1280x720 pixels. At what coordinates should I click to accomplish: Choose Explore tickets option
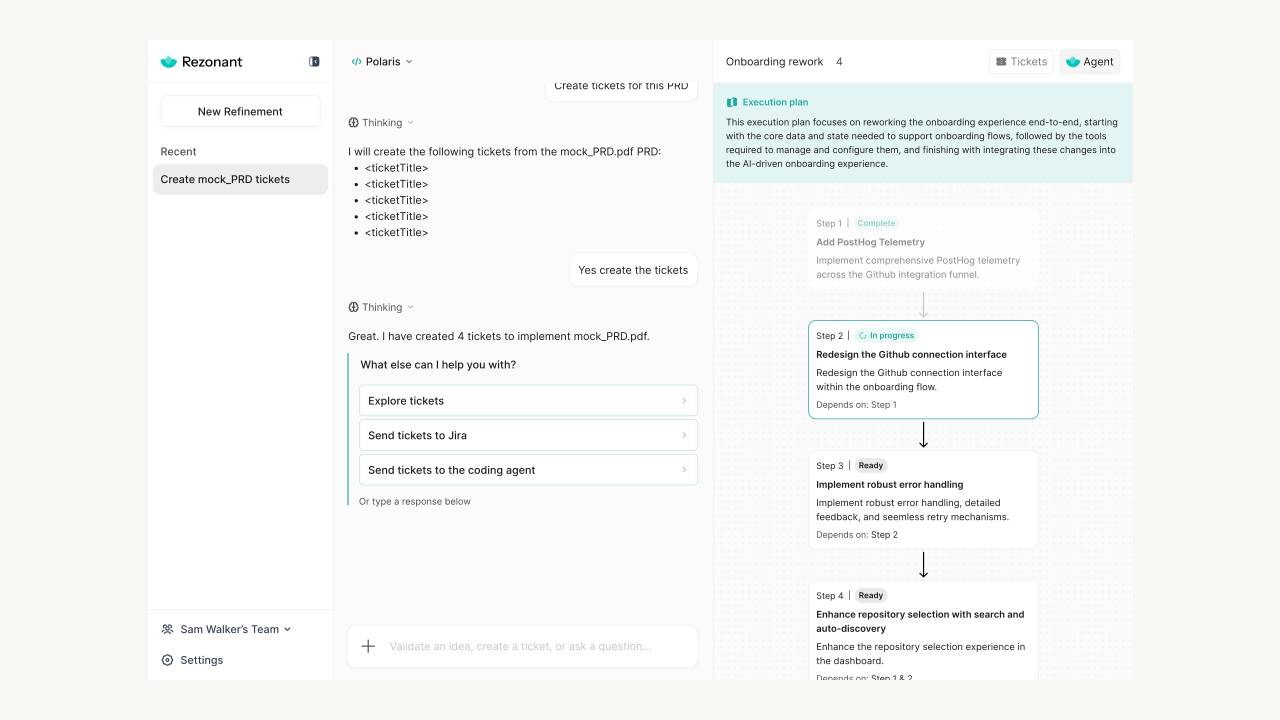(528, 400)
